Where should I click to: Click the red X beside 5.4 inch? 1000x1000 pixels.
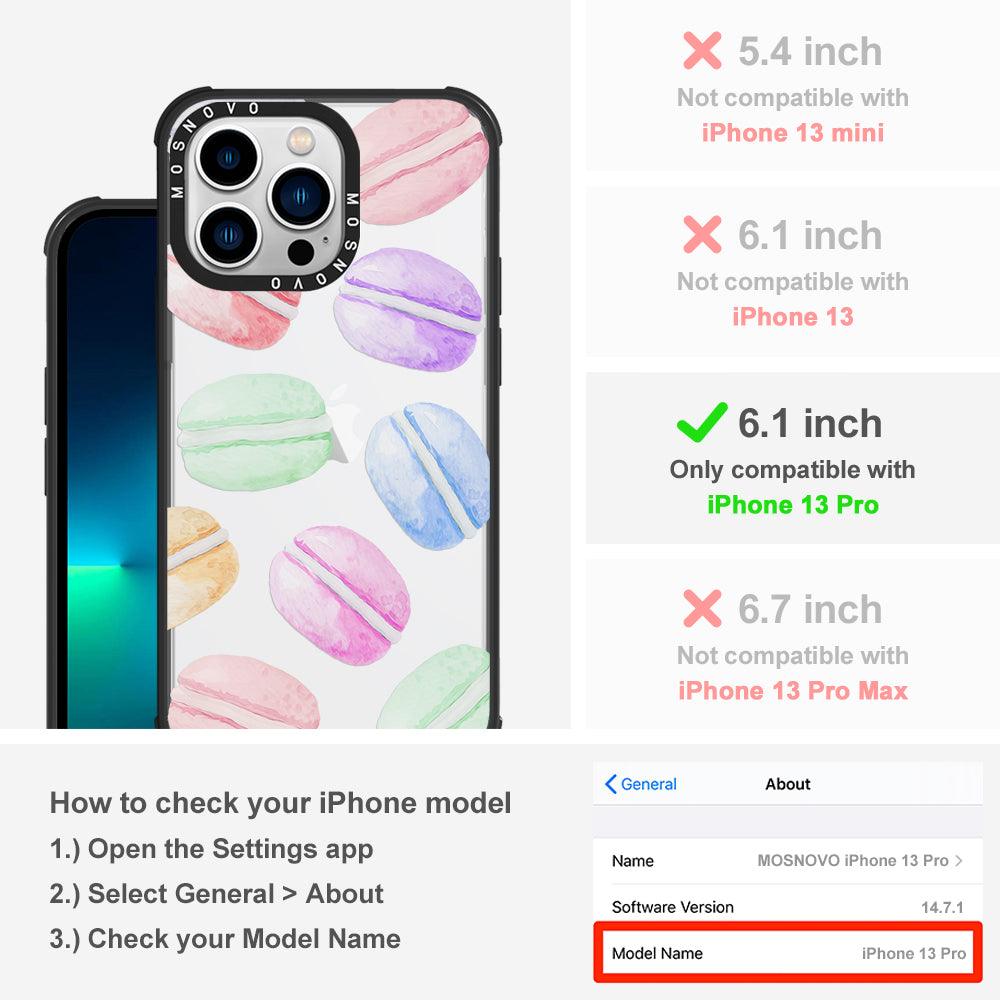702,50
